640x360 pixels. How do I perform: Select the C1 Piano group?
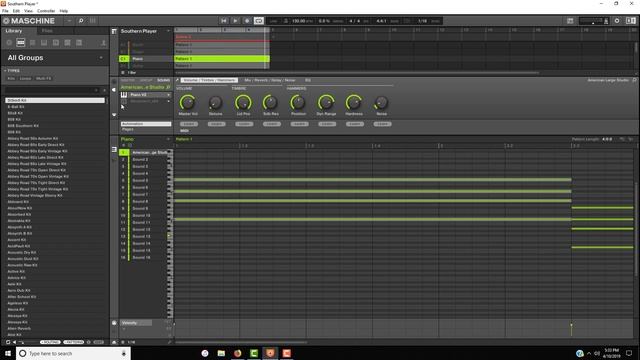(146, 59)
